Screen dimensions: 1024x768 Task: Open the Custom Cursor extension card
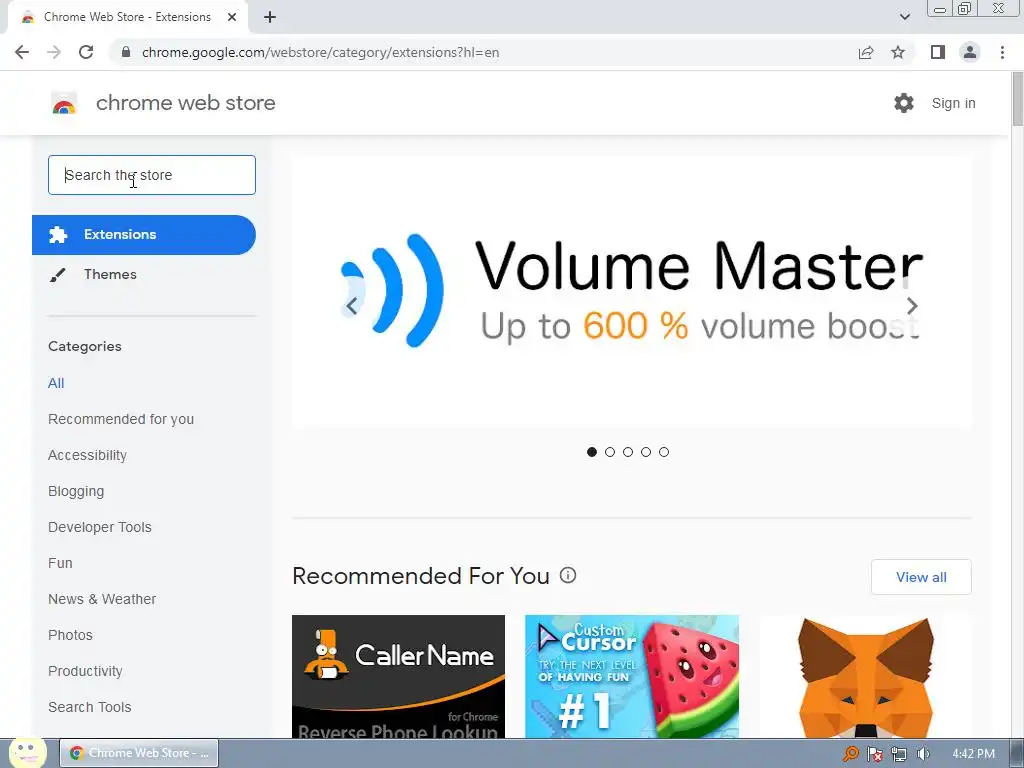(x=632, y=677)
